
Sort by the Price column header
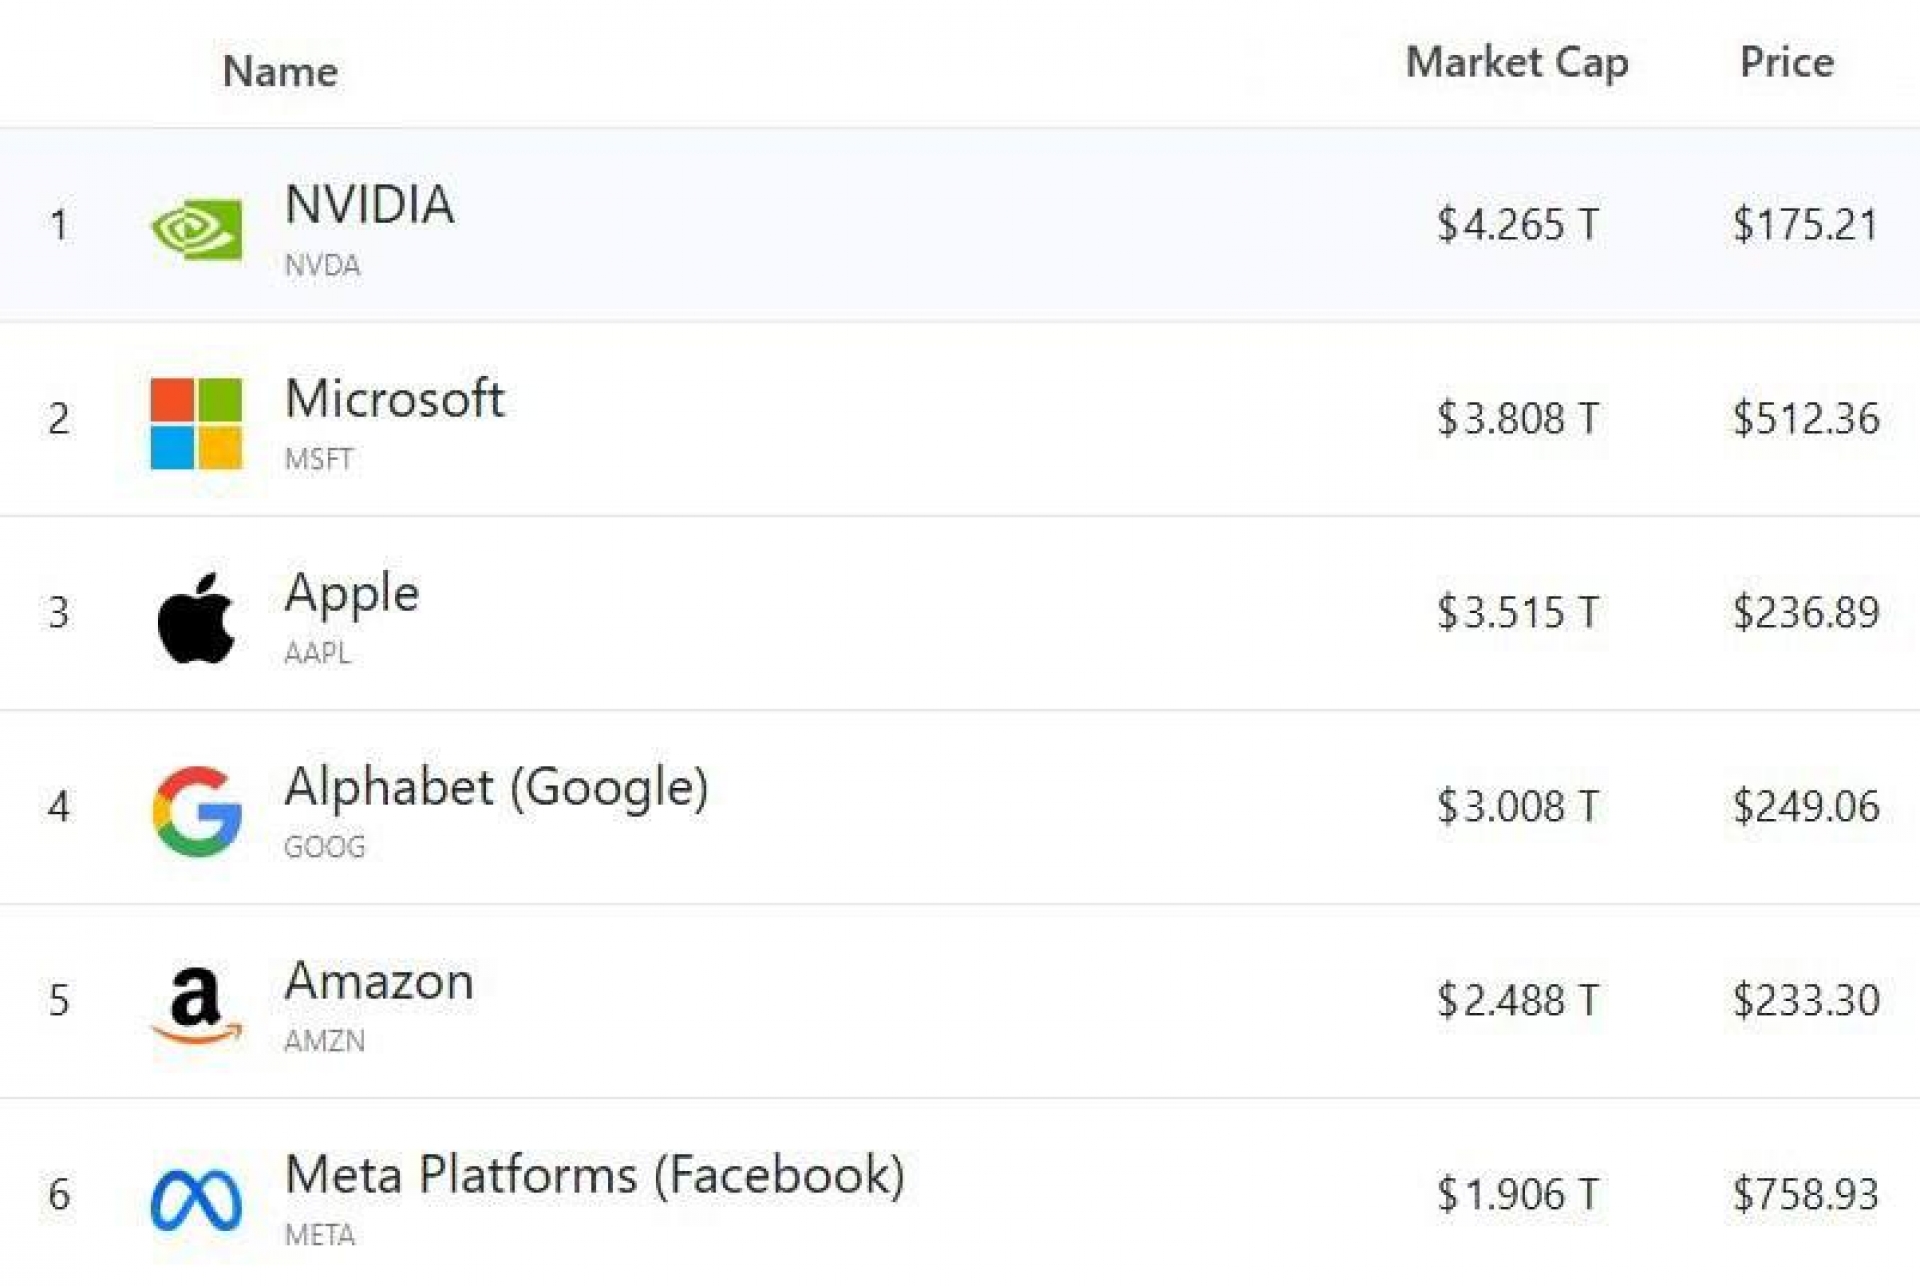1787,63
